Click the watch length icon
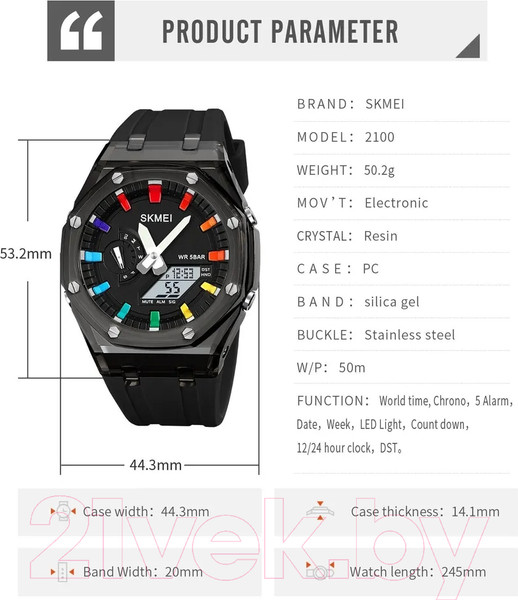The height and width of the screenshot is (600, 518). (320, 571)
